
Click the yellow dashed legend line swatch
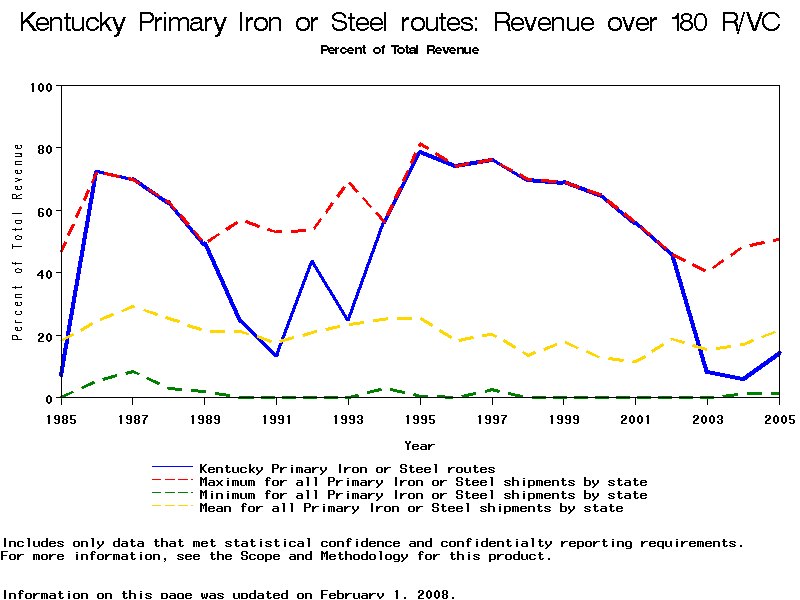[x=173, y=508]
